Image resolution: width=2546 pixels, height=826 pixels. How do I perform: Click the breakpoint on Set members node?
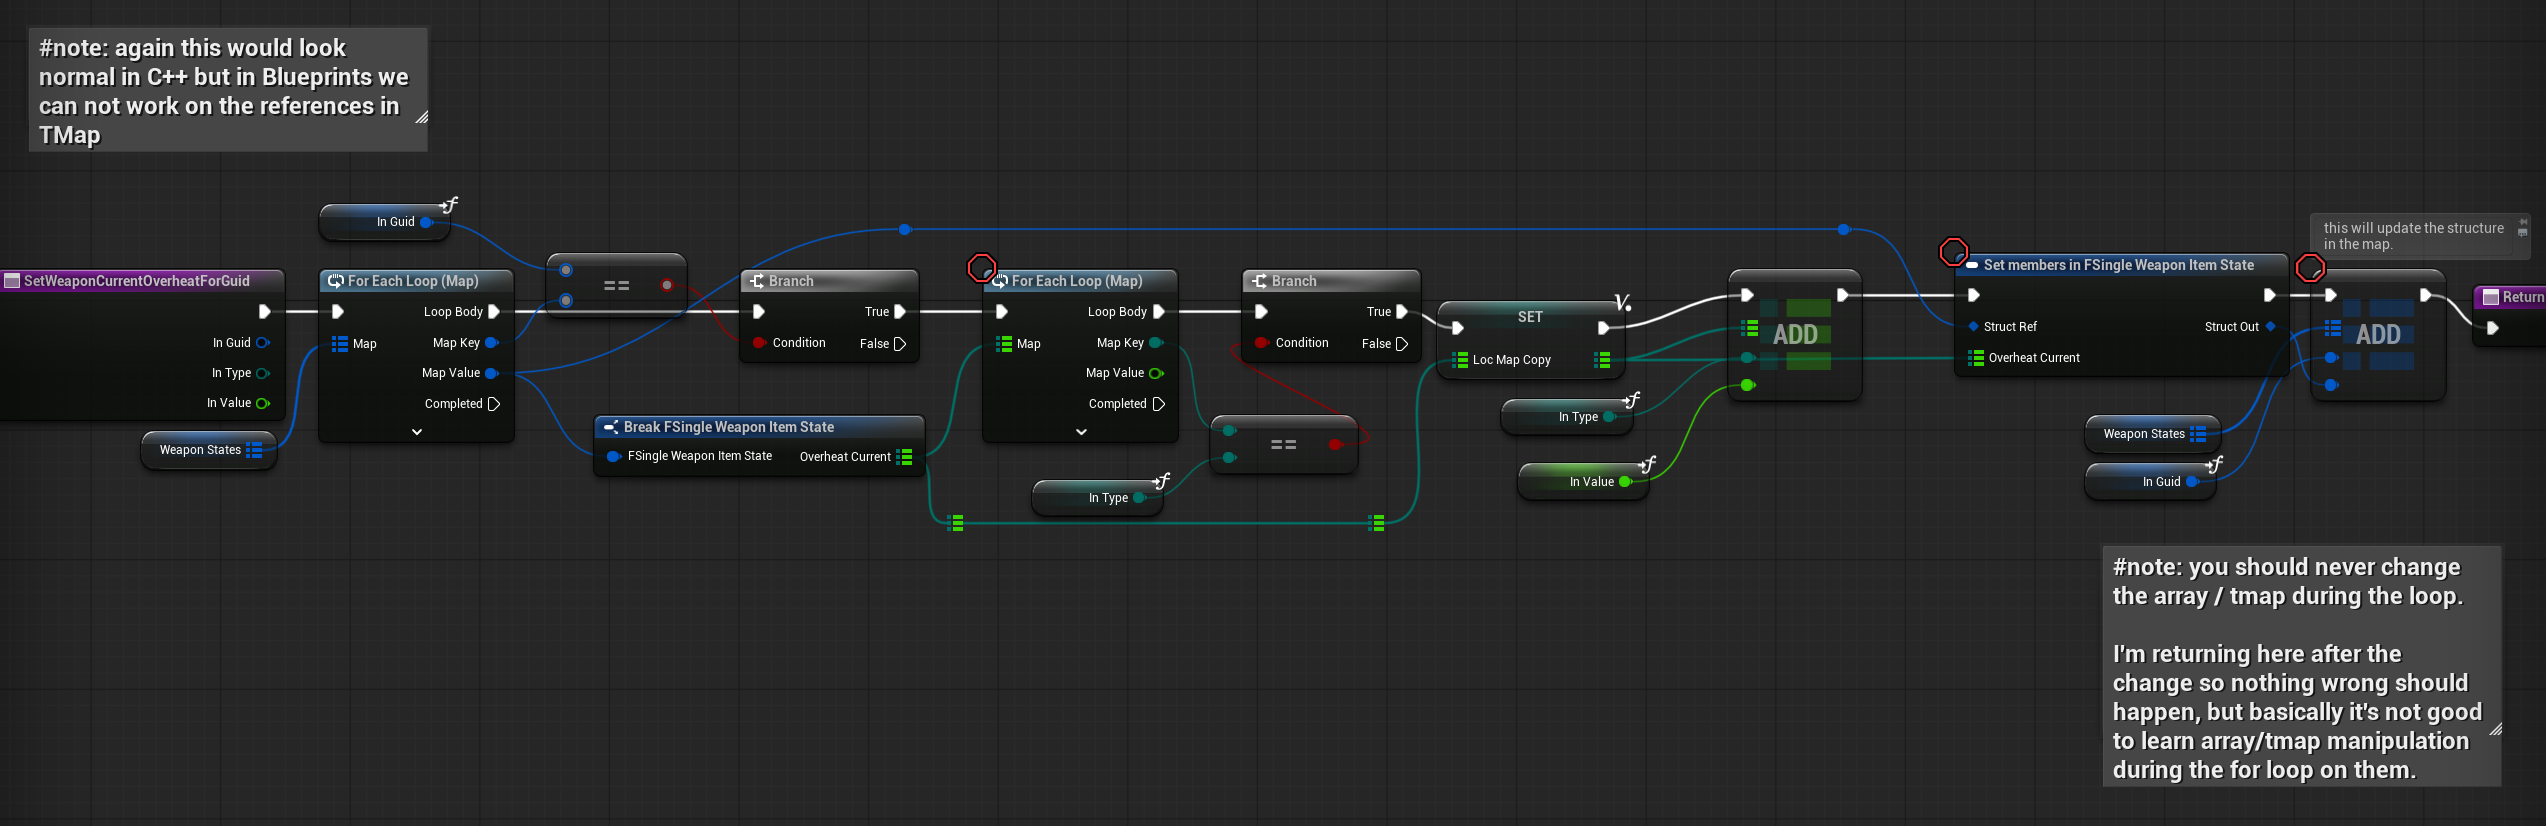pos(1953,252)
